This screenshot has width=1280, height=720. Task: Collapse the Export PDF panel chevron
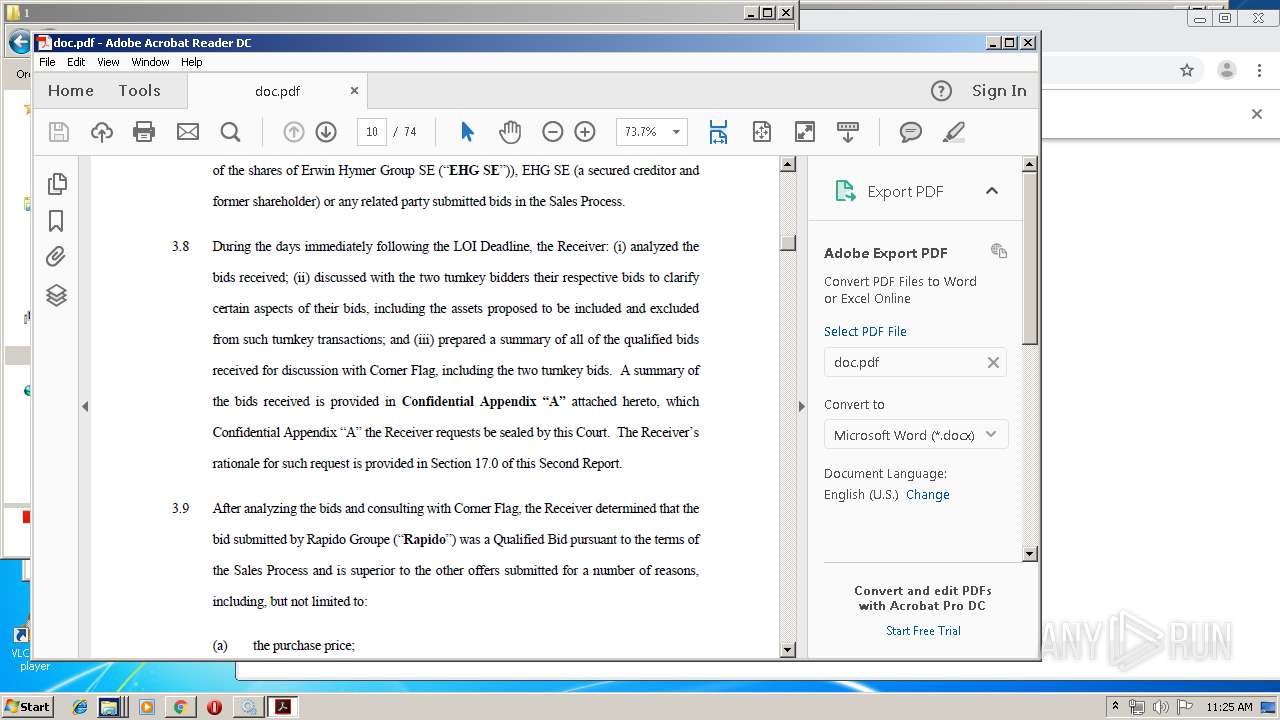992,191
